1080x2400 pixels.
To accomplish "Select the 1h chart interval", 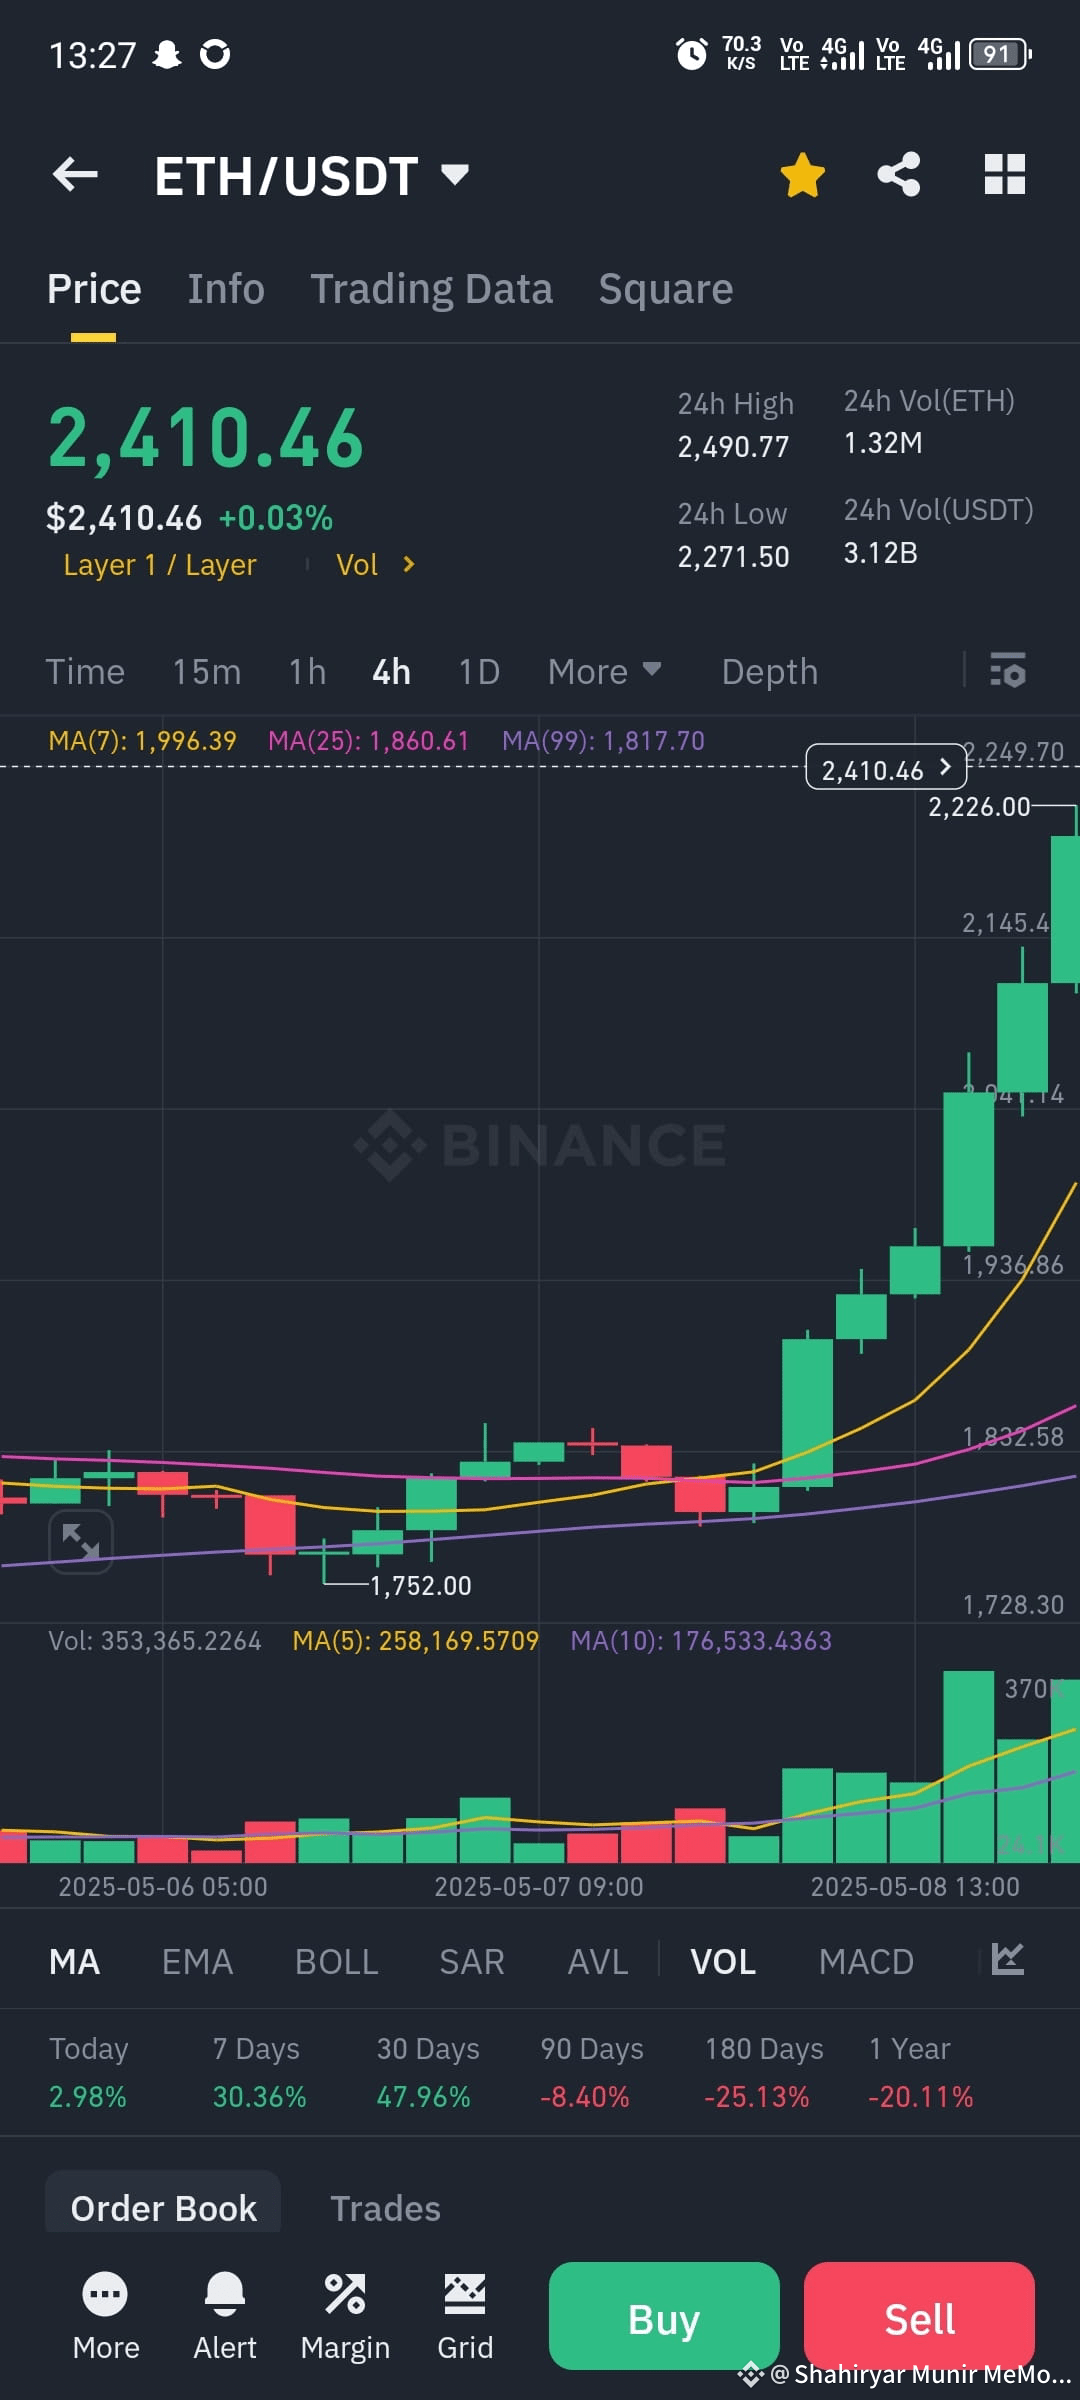I will click(307, 672).
